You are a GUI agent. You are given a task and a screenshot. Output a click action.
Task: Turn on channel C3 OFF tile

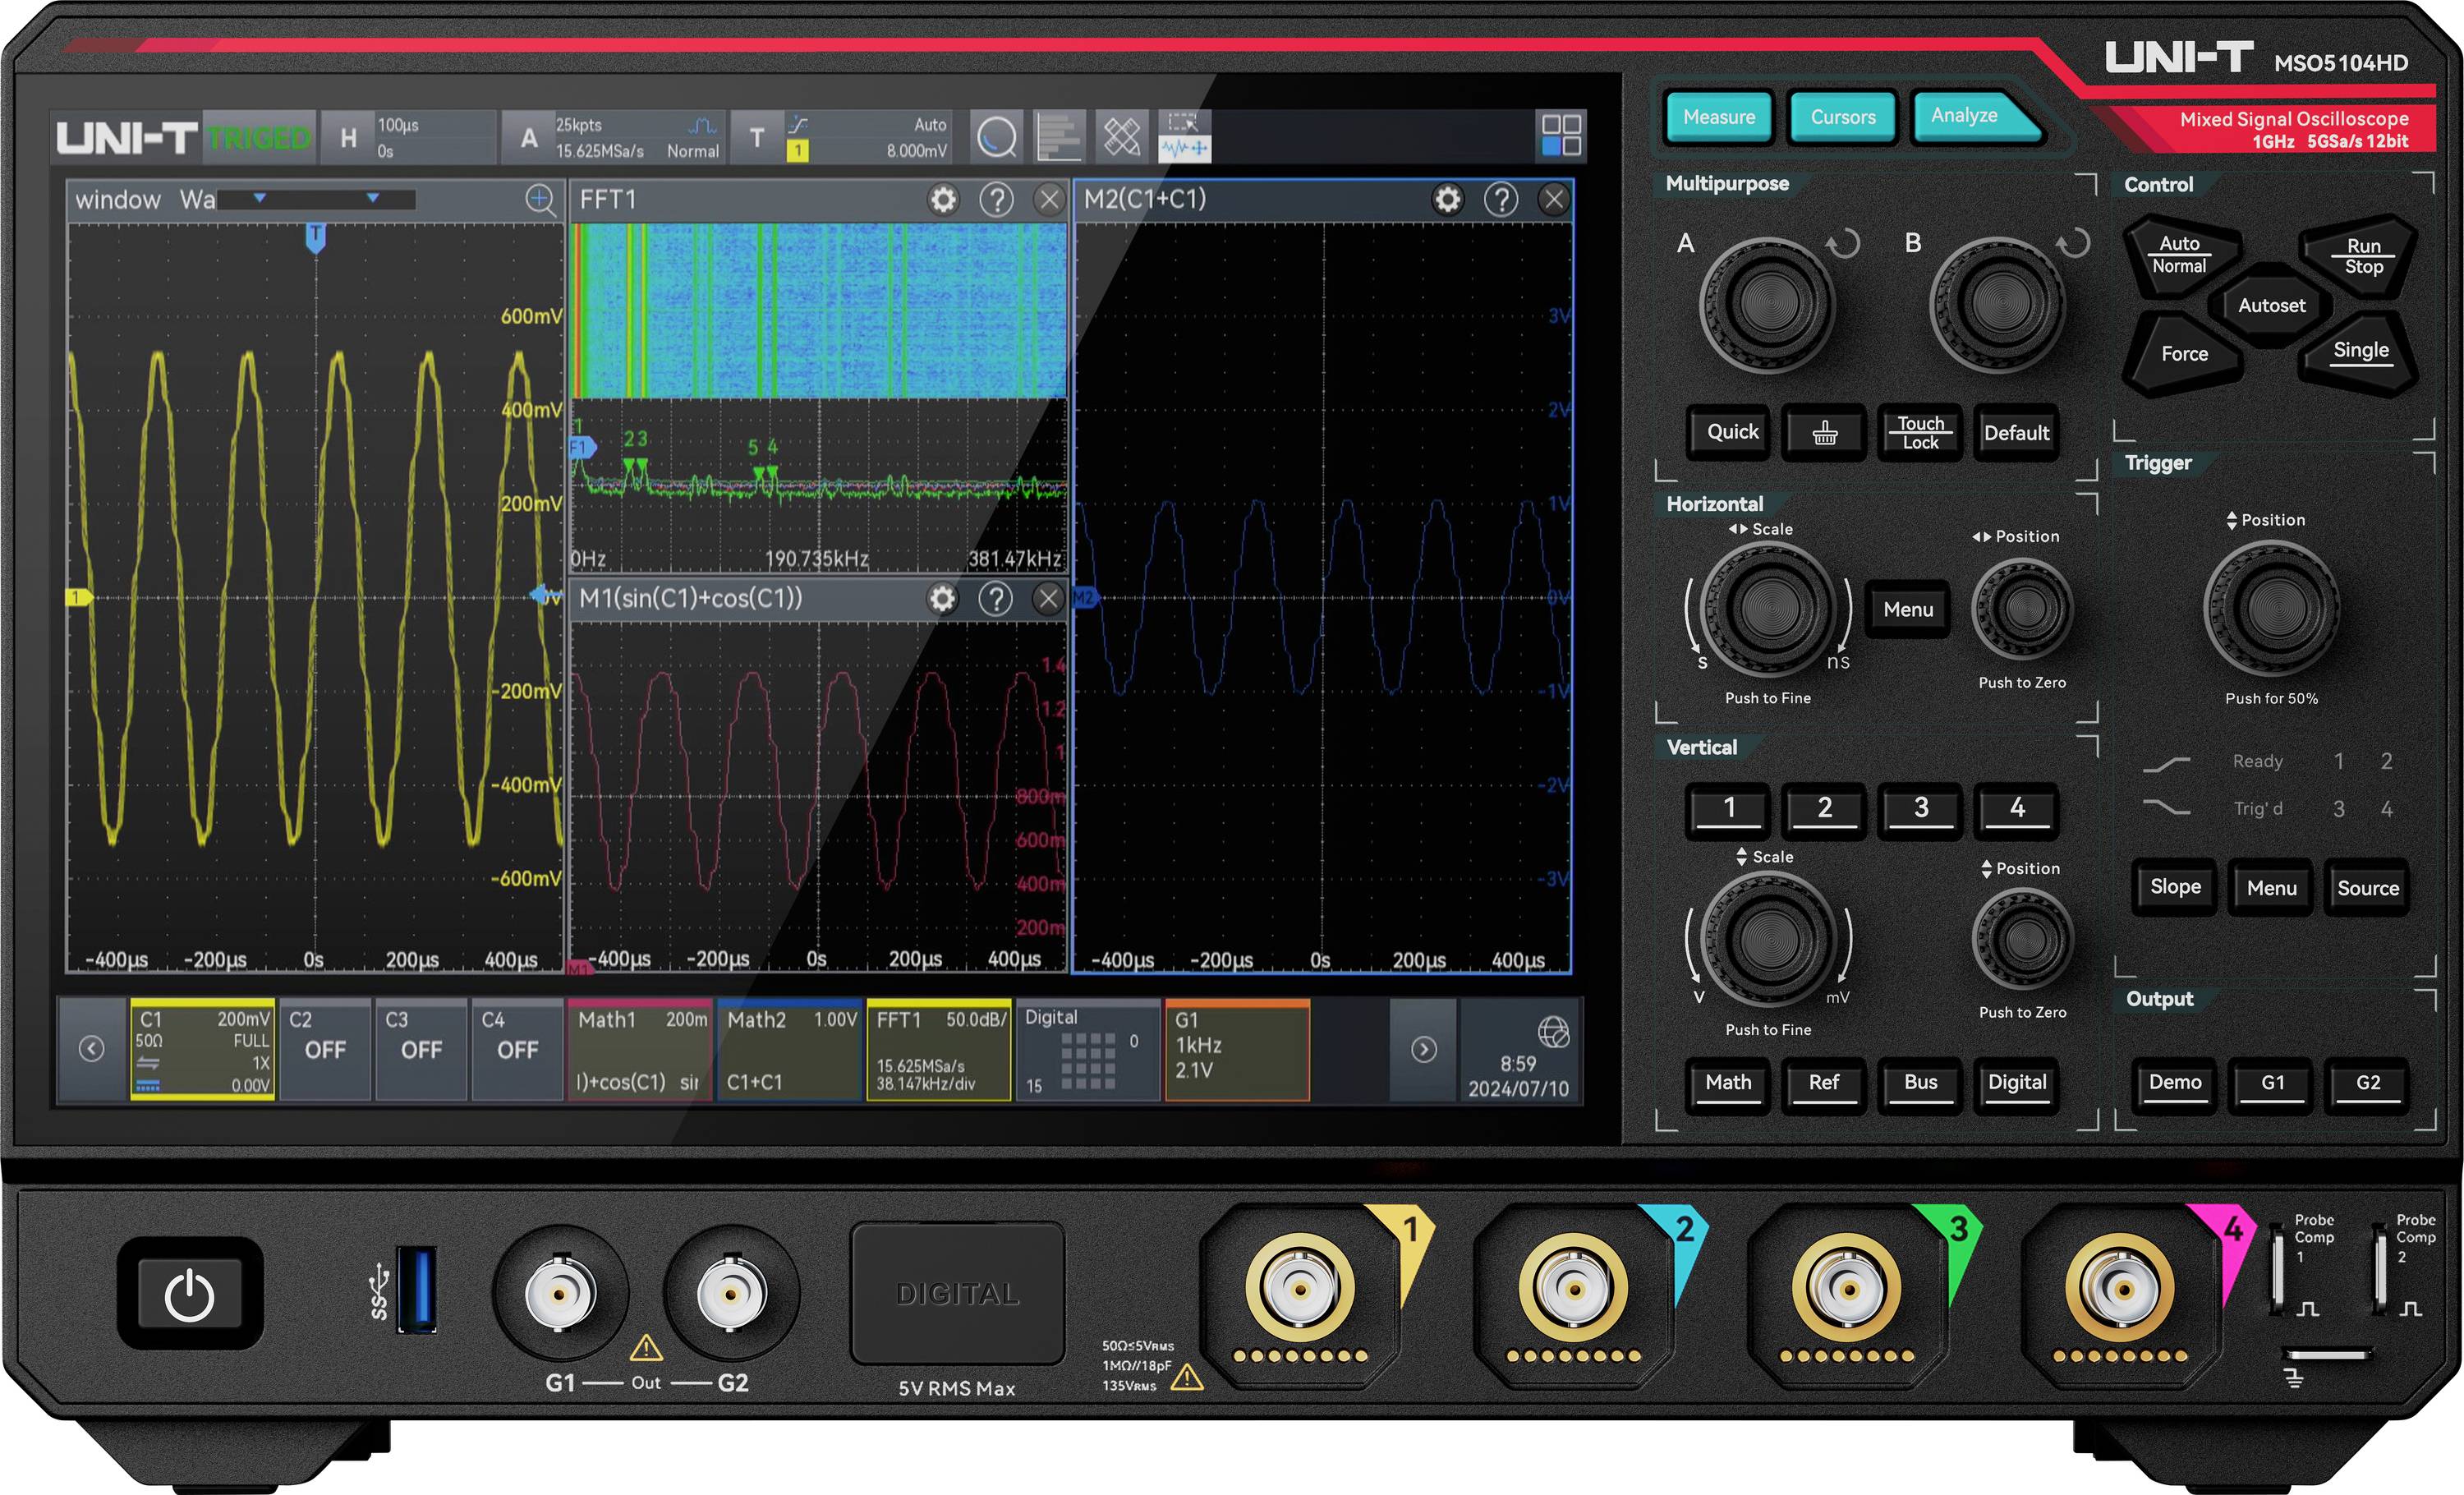coord(421,1050)
